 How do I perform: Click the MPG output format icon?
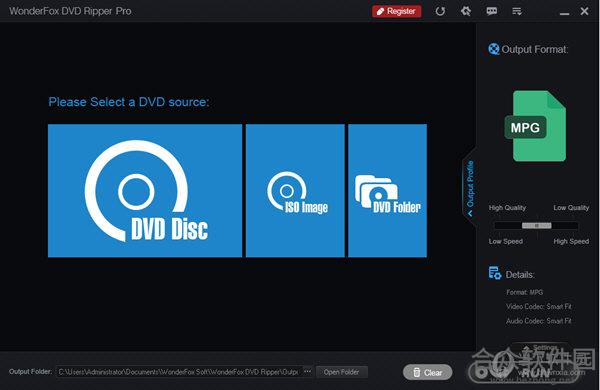tap(536, 126)
